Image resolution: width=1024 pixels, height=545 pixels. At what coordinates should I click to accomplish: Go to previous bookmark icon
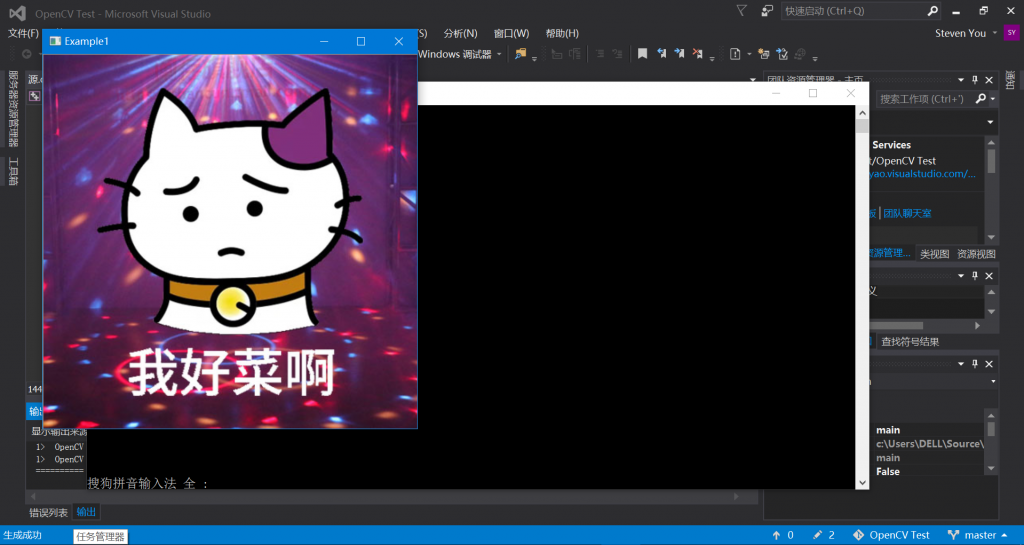coord(662,54)
